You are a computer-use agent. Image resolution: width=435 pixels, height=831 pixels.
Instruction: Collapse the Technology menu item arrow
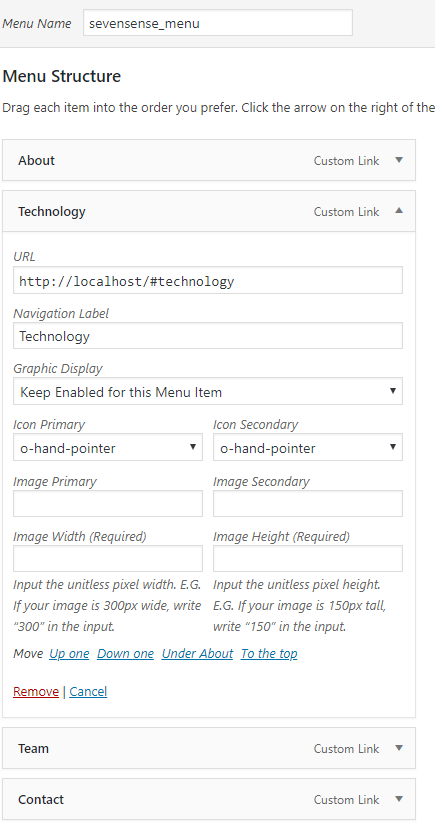(399, 211)
